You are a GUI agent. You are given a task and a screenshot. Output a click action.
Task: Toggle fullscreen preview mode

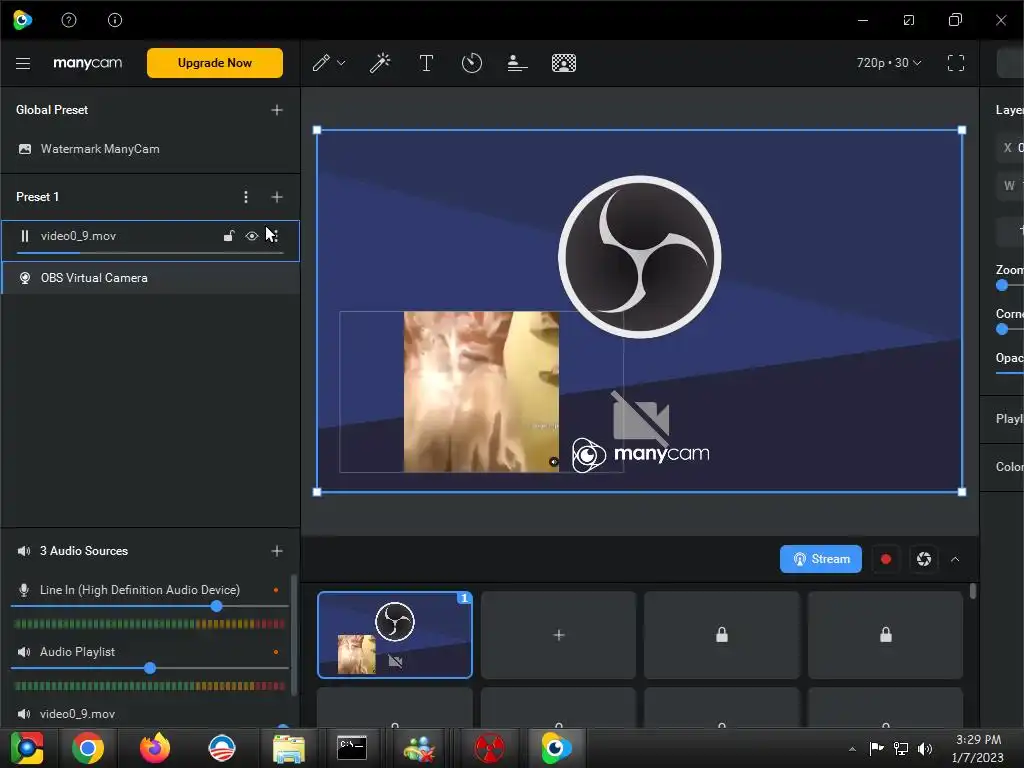955,63
